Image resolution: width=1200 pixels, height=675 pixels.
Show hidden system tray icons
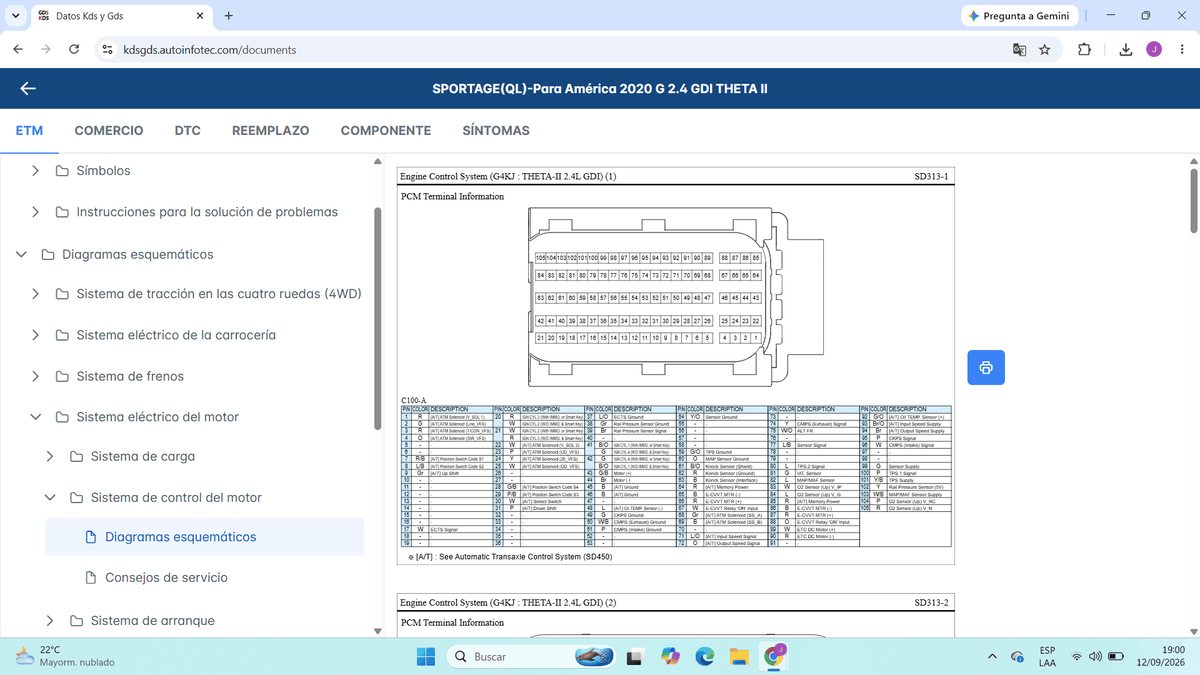pos(994,656)
